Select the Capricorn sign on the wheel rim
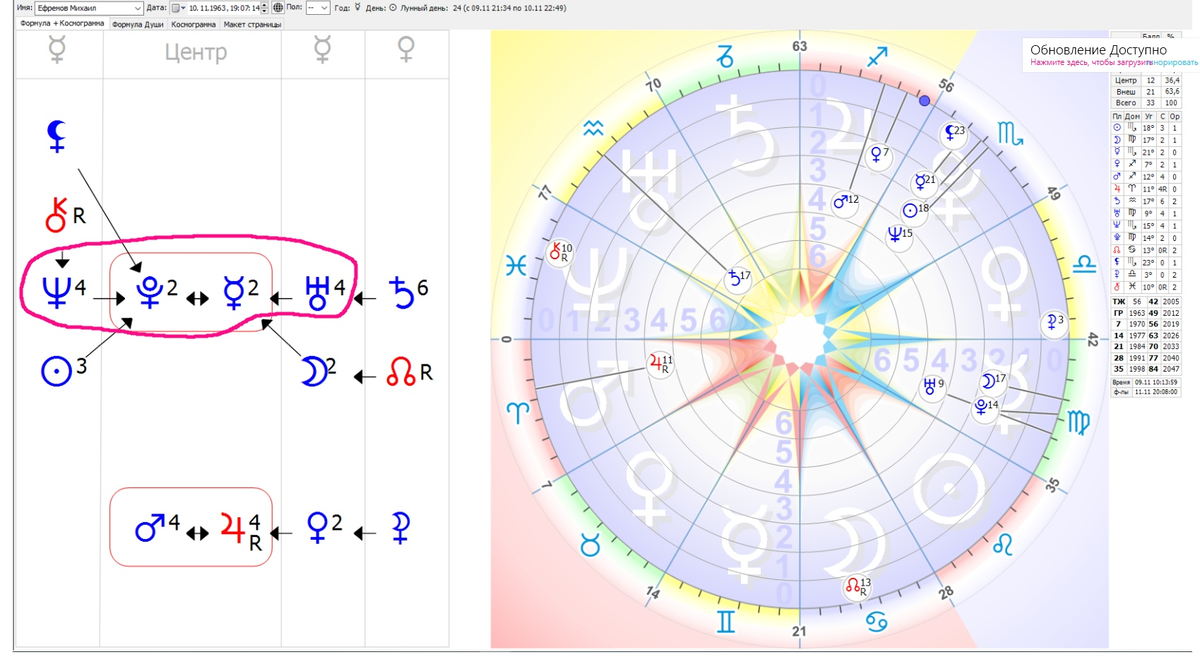 (725, 57)
